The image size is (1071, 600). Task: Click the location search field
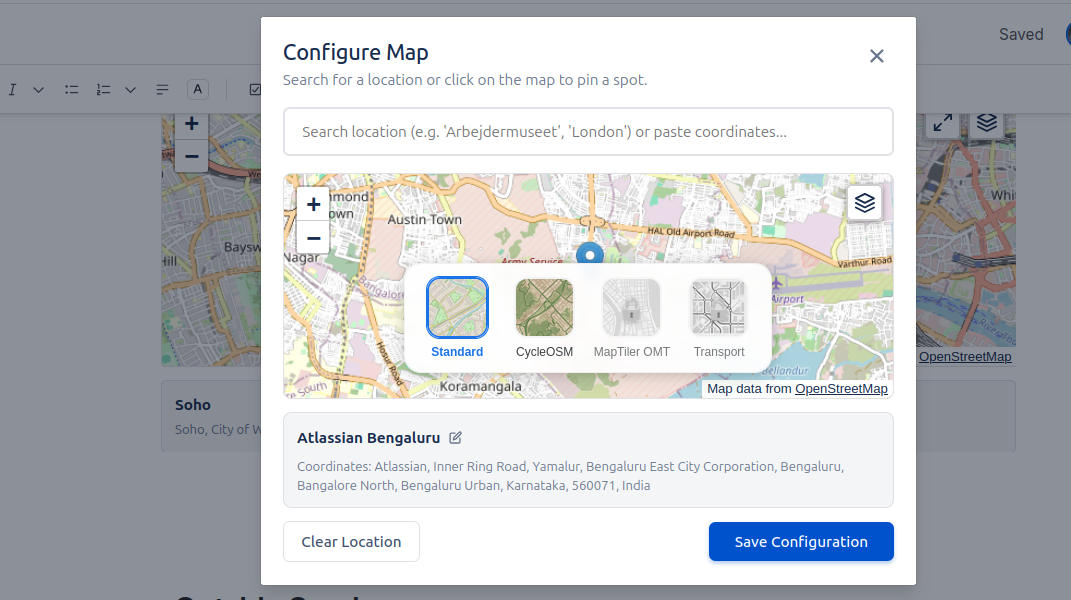[588, 131]
